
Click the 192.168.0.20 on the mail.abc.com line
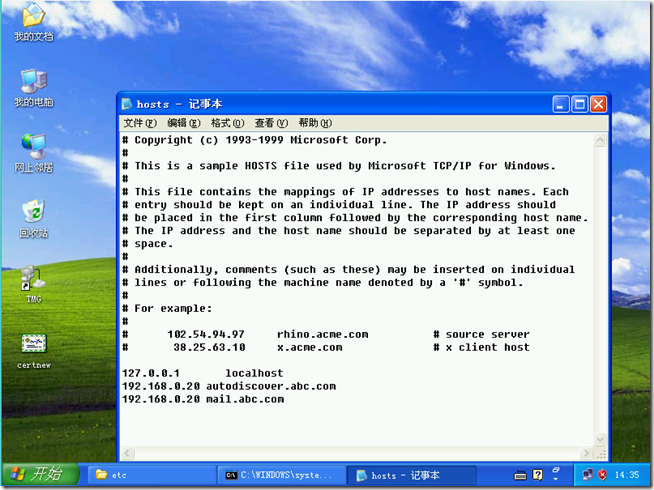pyautogui.click(x=161, y=400)
